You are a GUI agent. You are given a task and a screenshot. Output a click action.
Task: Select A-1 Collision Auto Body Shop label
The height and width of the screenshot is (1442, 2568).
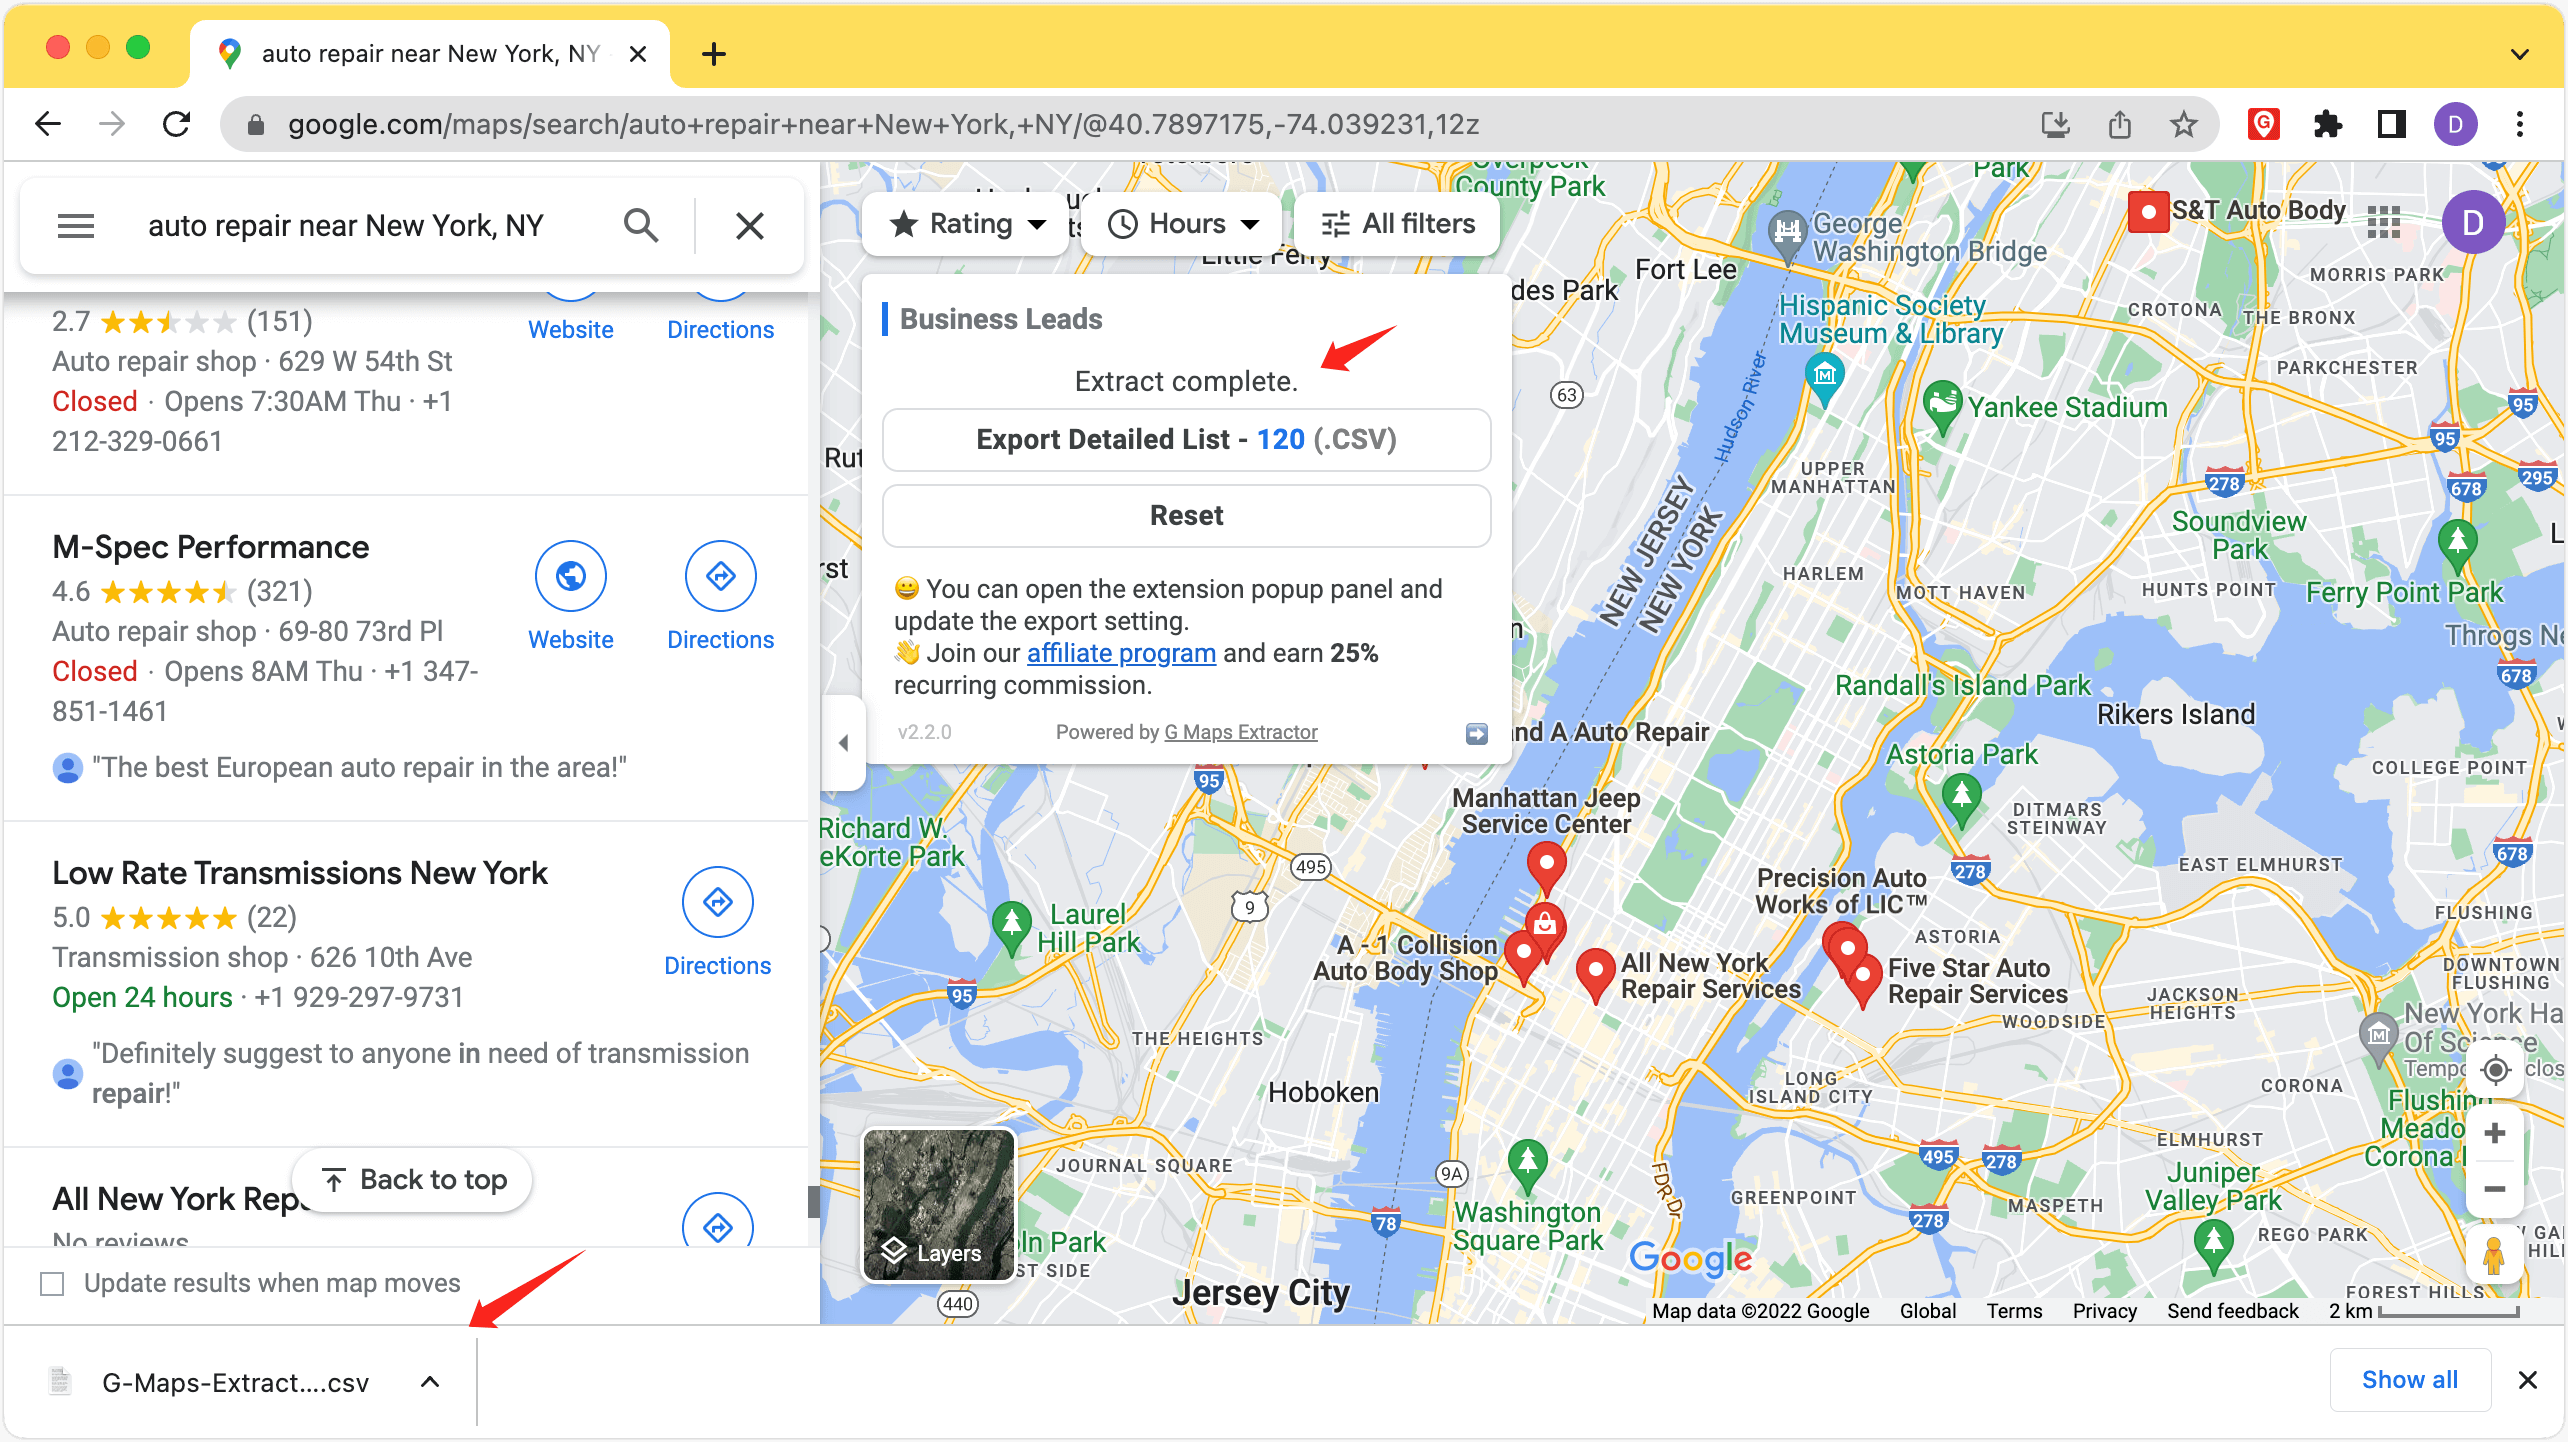[x=1405, y=957]
